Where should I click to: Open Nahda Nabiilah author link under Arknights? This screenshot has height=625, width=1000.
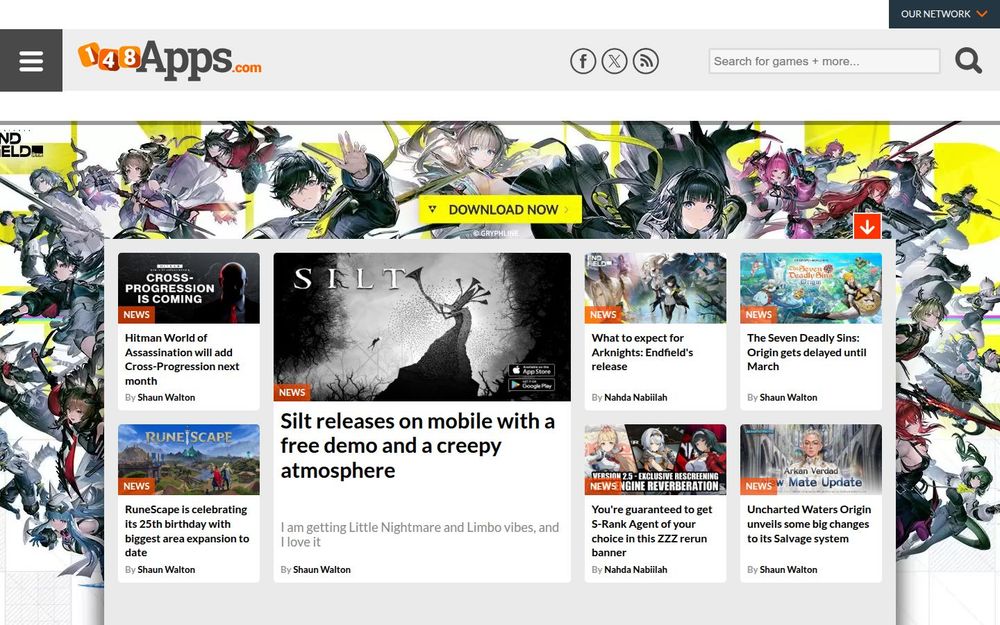[636, 397]
